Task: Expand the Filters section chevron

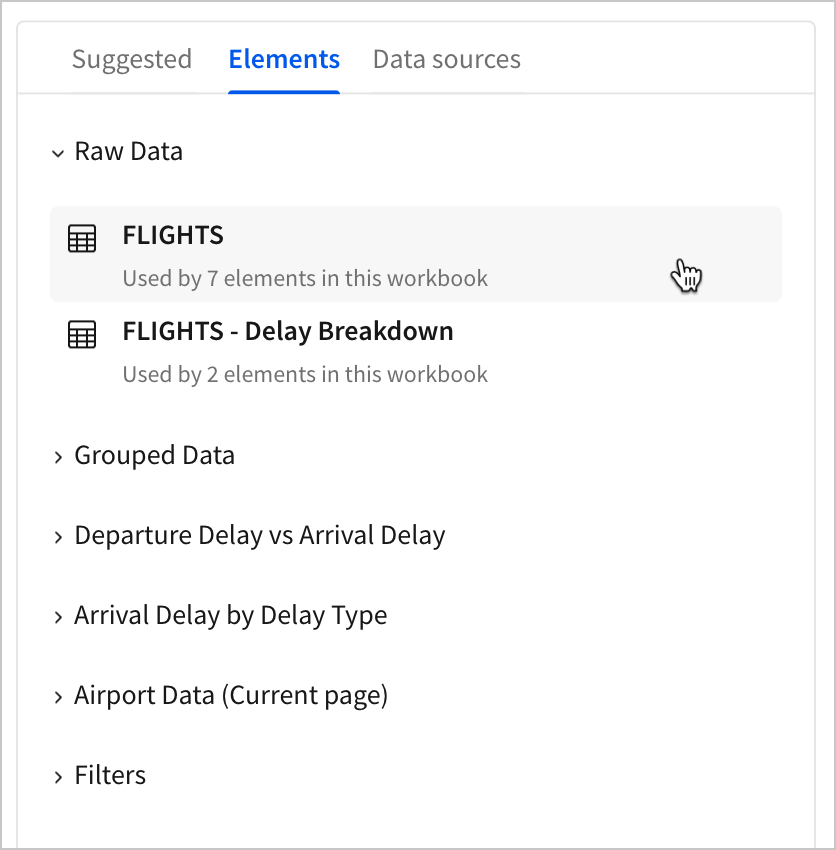Action: pos(58,777)
